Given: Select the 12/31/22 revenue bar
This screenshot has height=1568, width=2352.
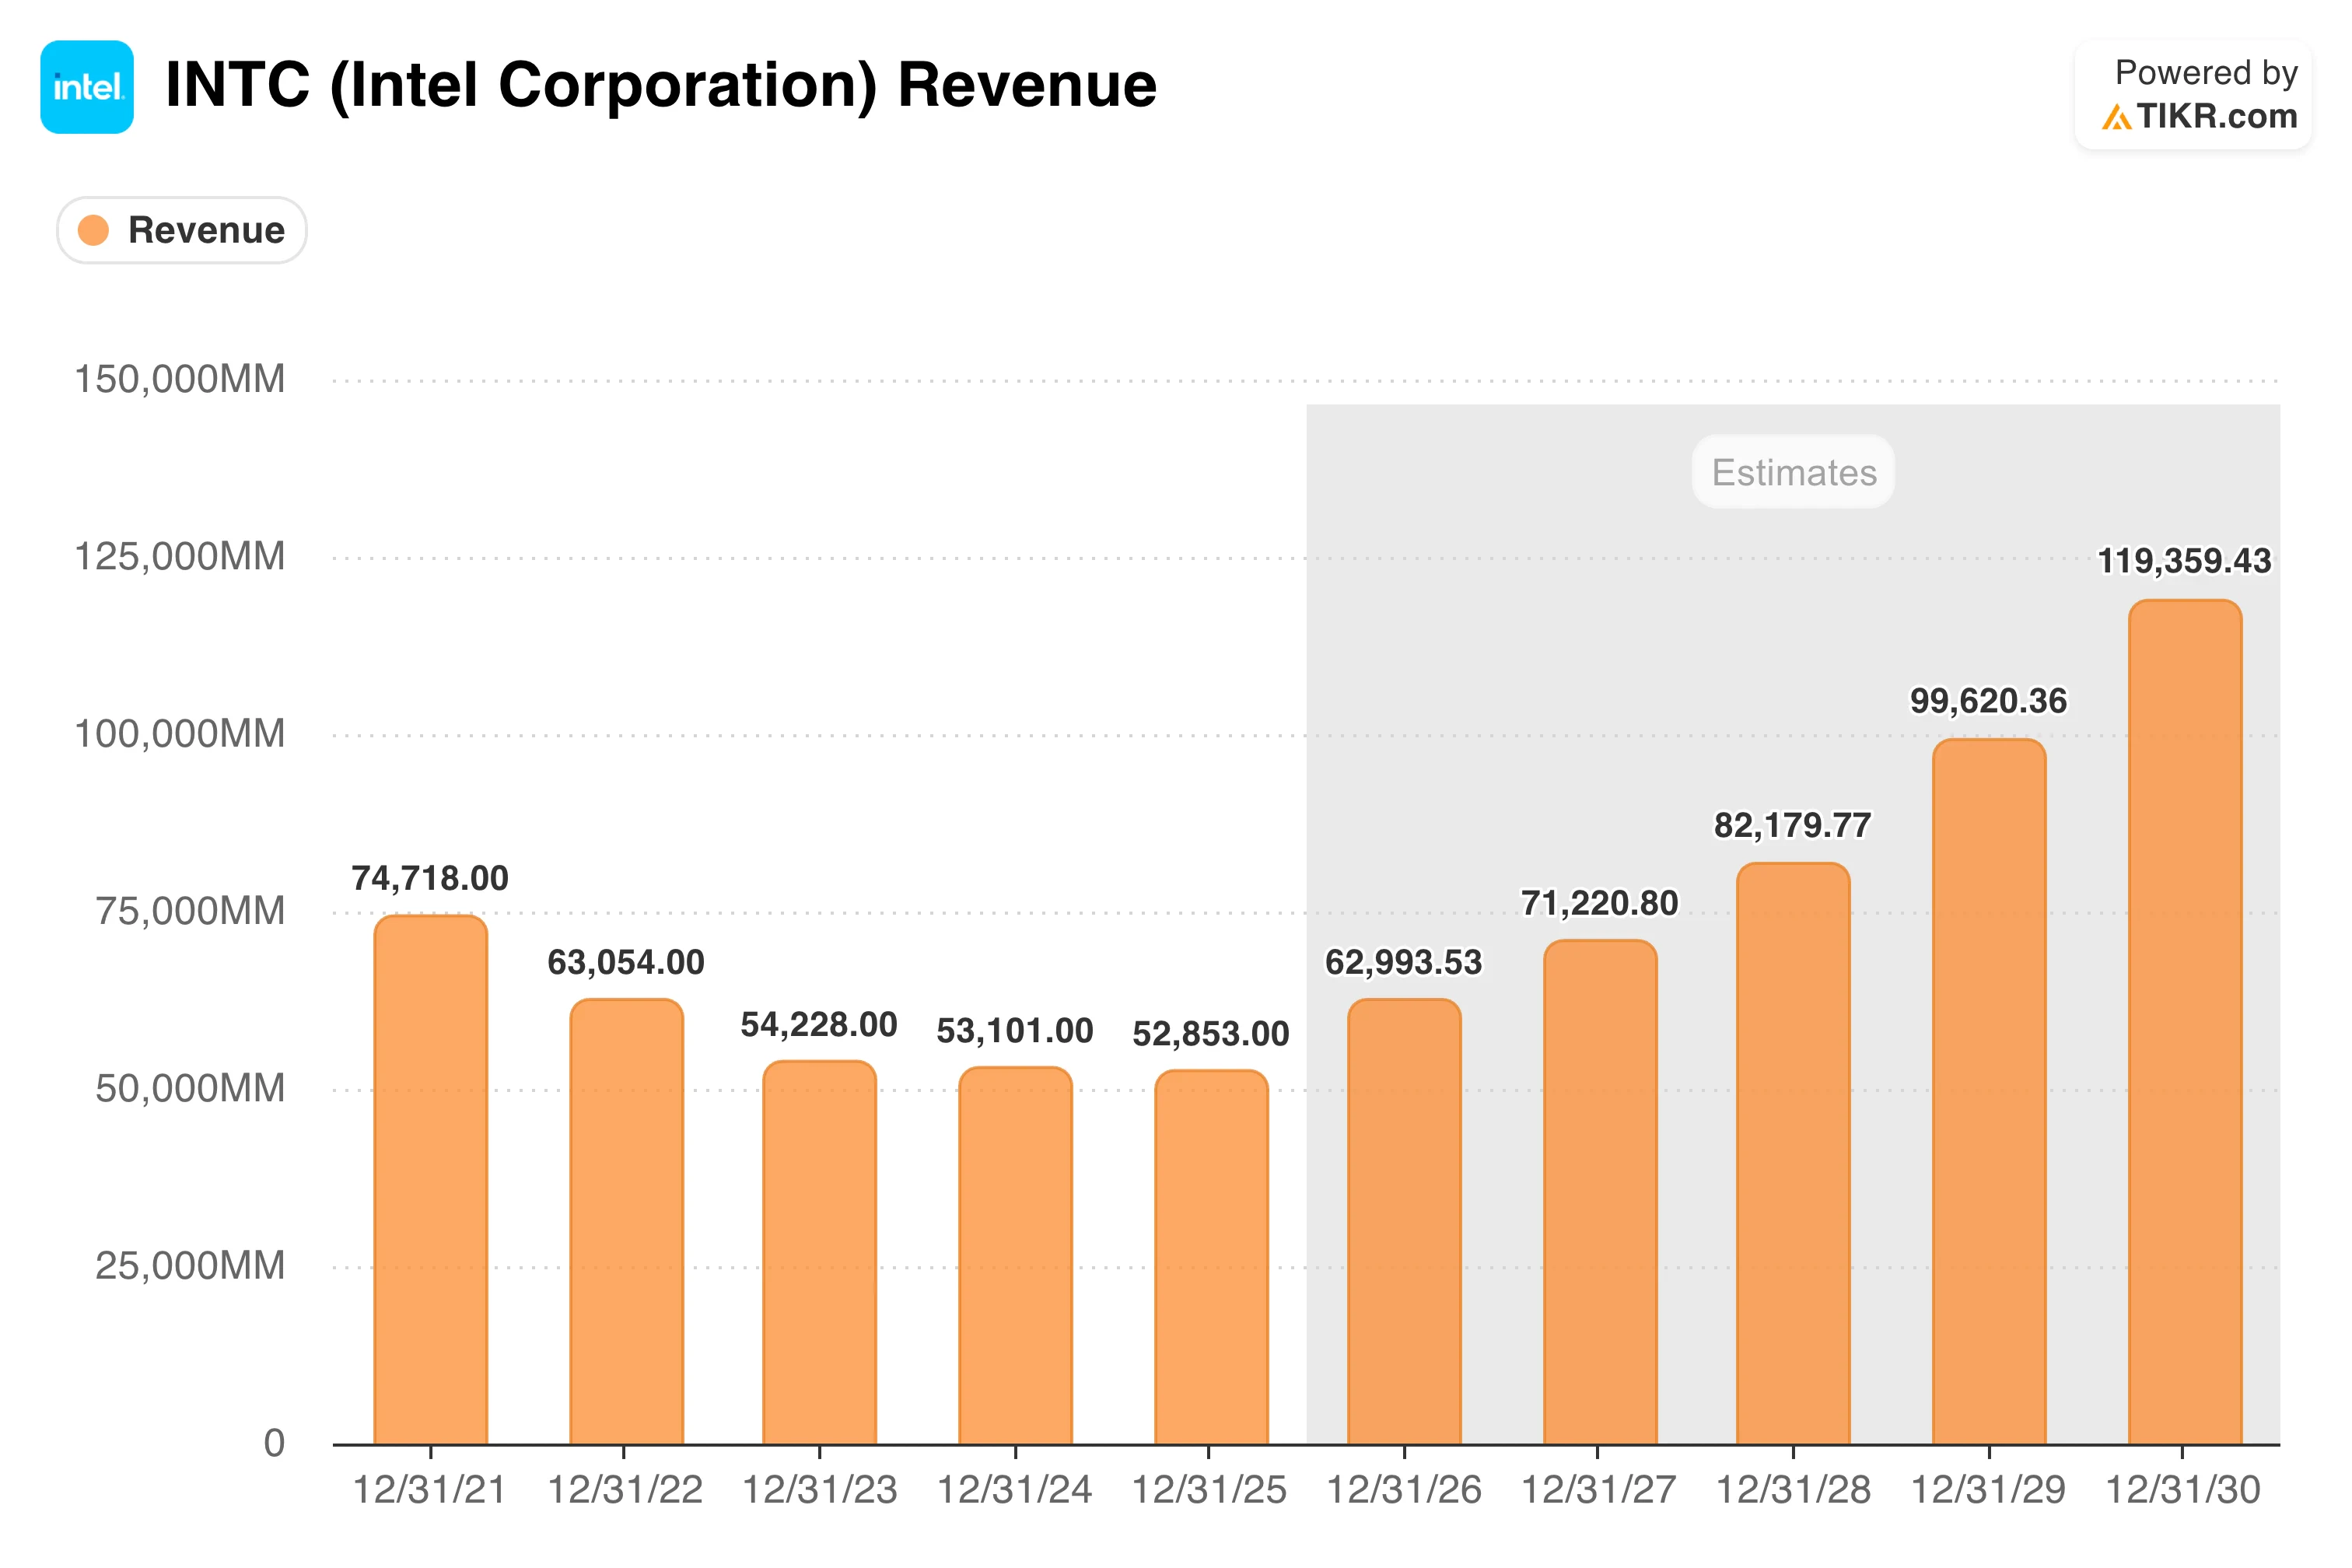Looking at the screenshot, I should tap(627, 1222).
